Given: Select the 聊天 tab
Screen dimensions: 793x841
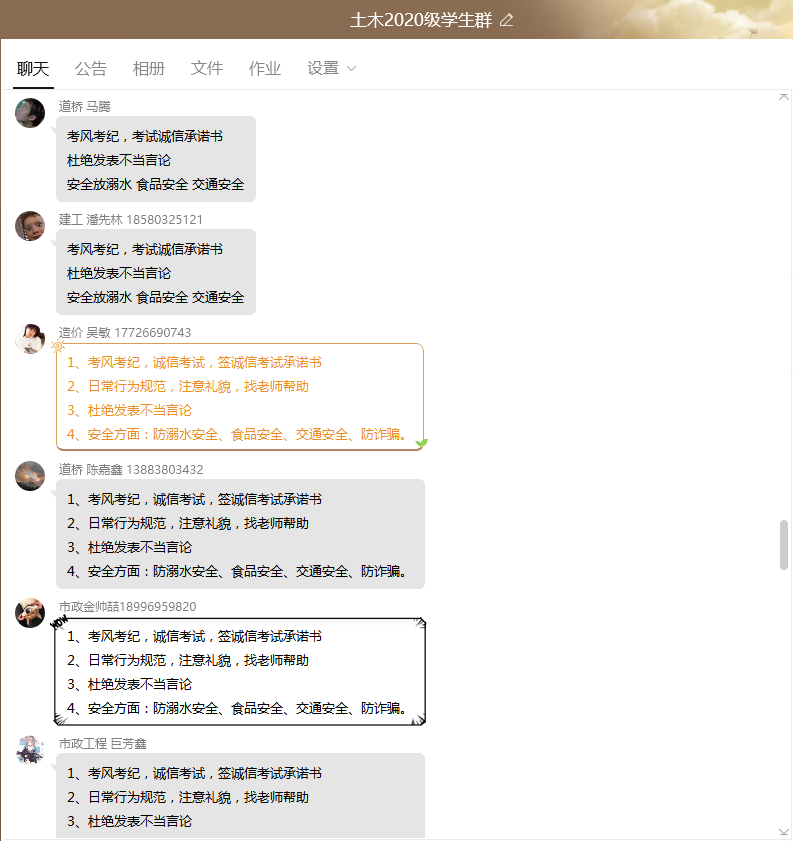Looking at the screenshot, I should pos(33,69).
